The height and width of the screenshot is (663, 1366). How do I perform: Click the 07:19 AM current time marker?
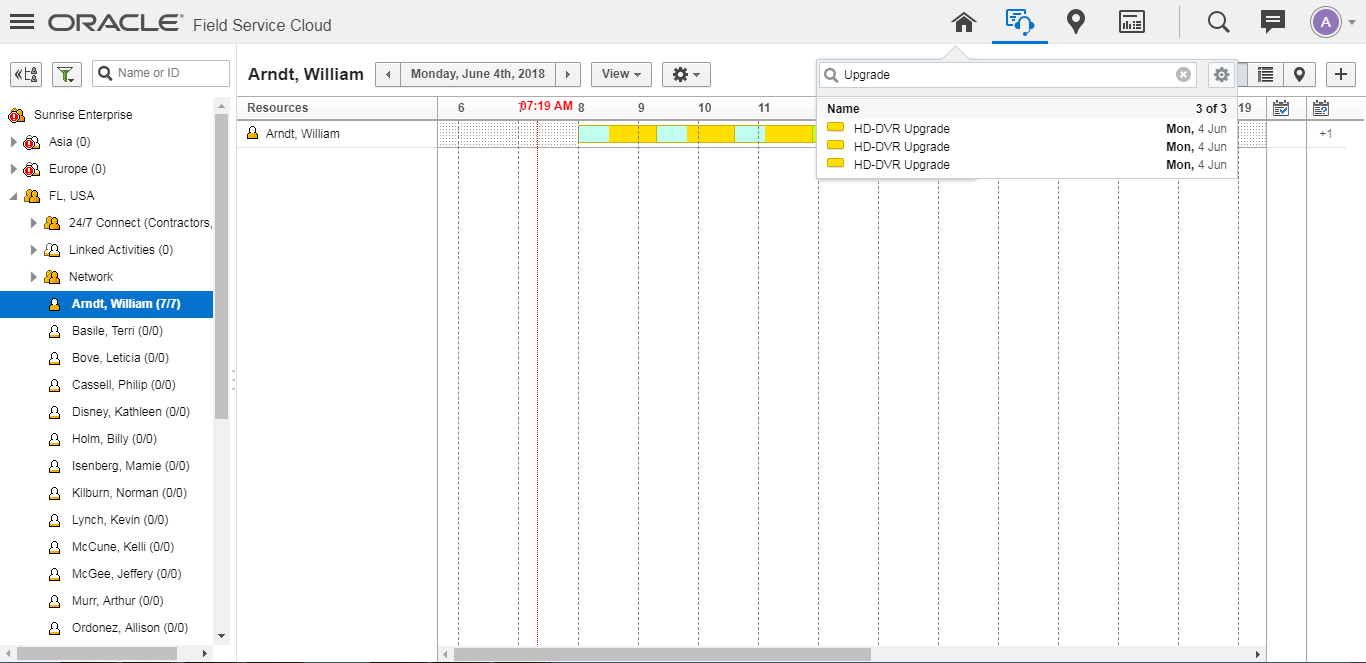coord(546,106)
